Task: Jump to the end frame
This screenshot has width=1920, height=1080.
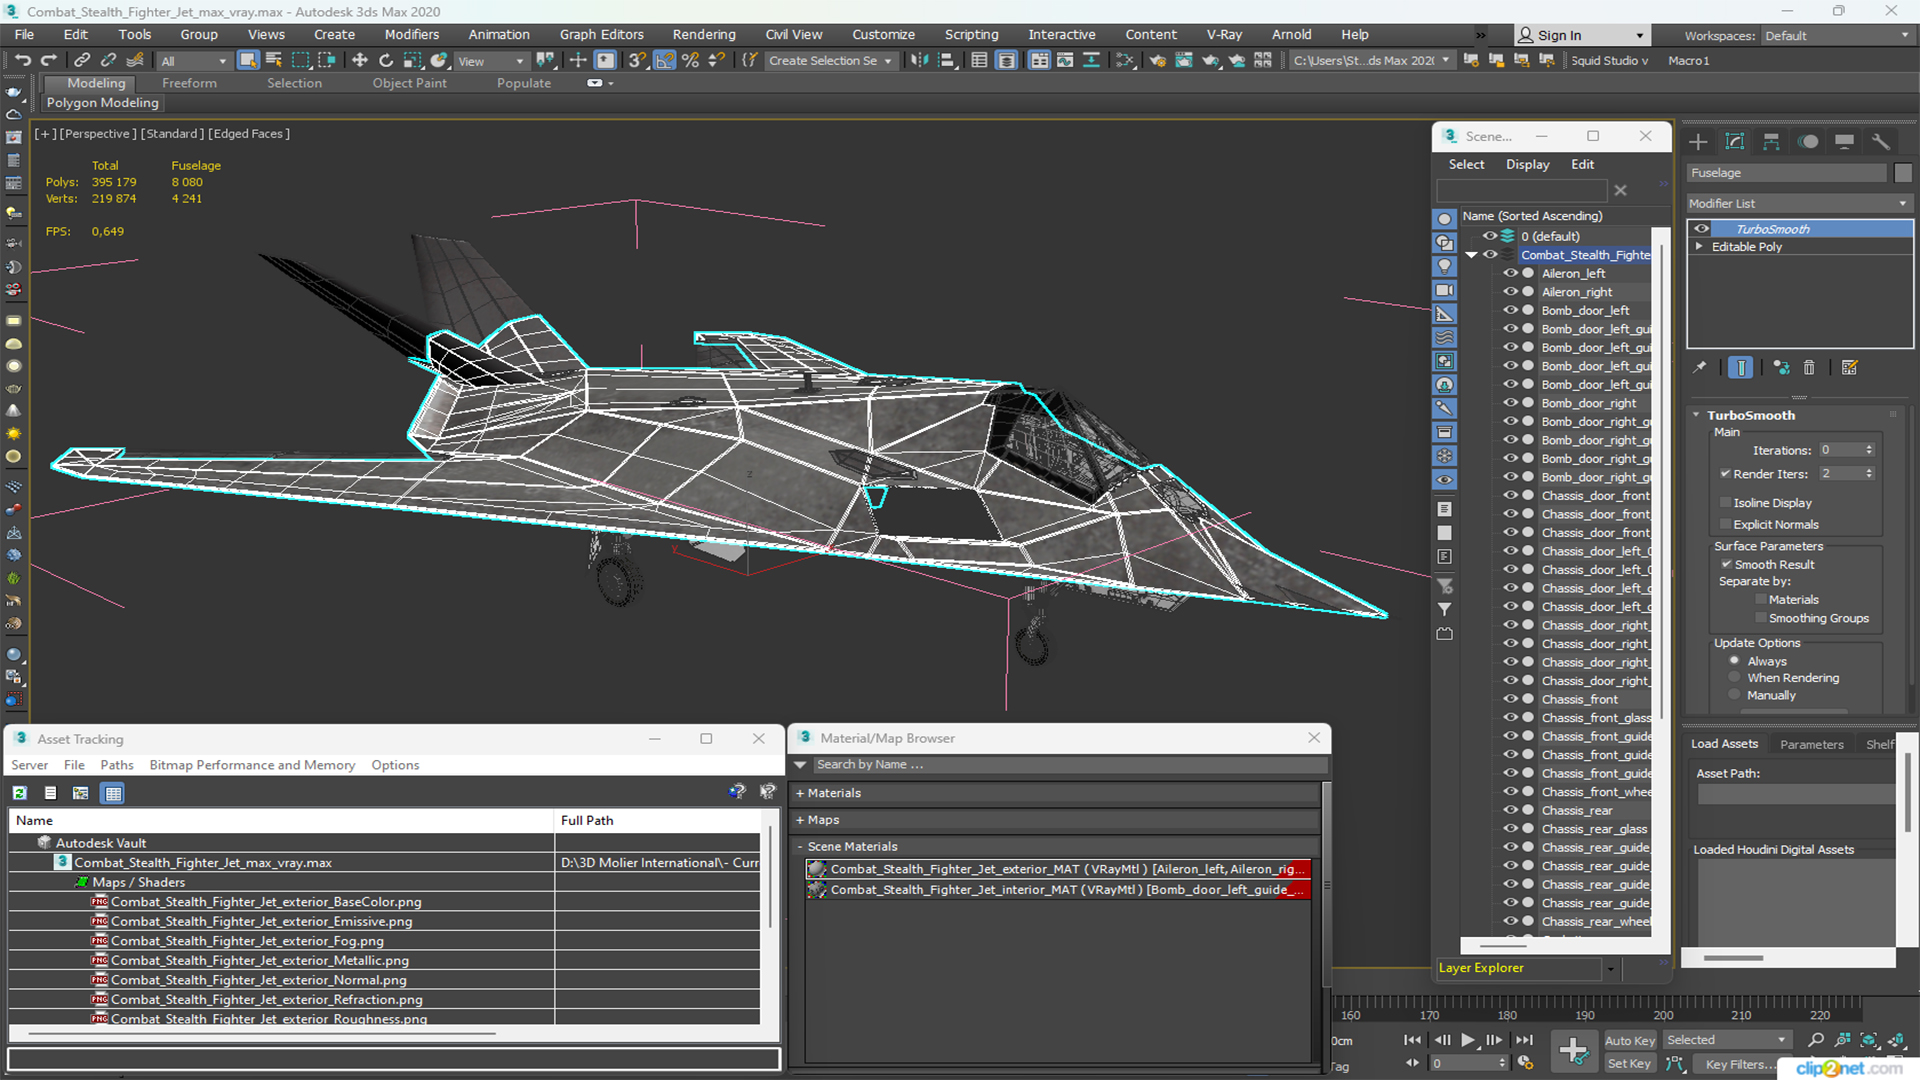Action: [1524, 1040]
